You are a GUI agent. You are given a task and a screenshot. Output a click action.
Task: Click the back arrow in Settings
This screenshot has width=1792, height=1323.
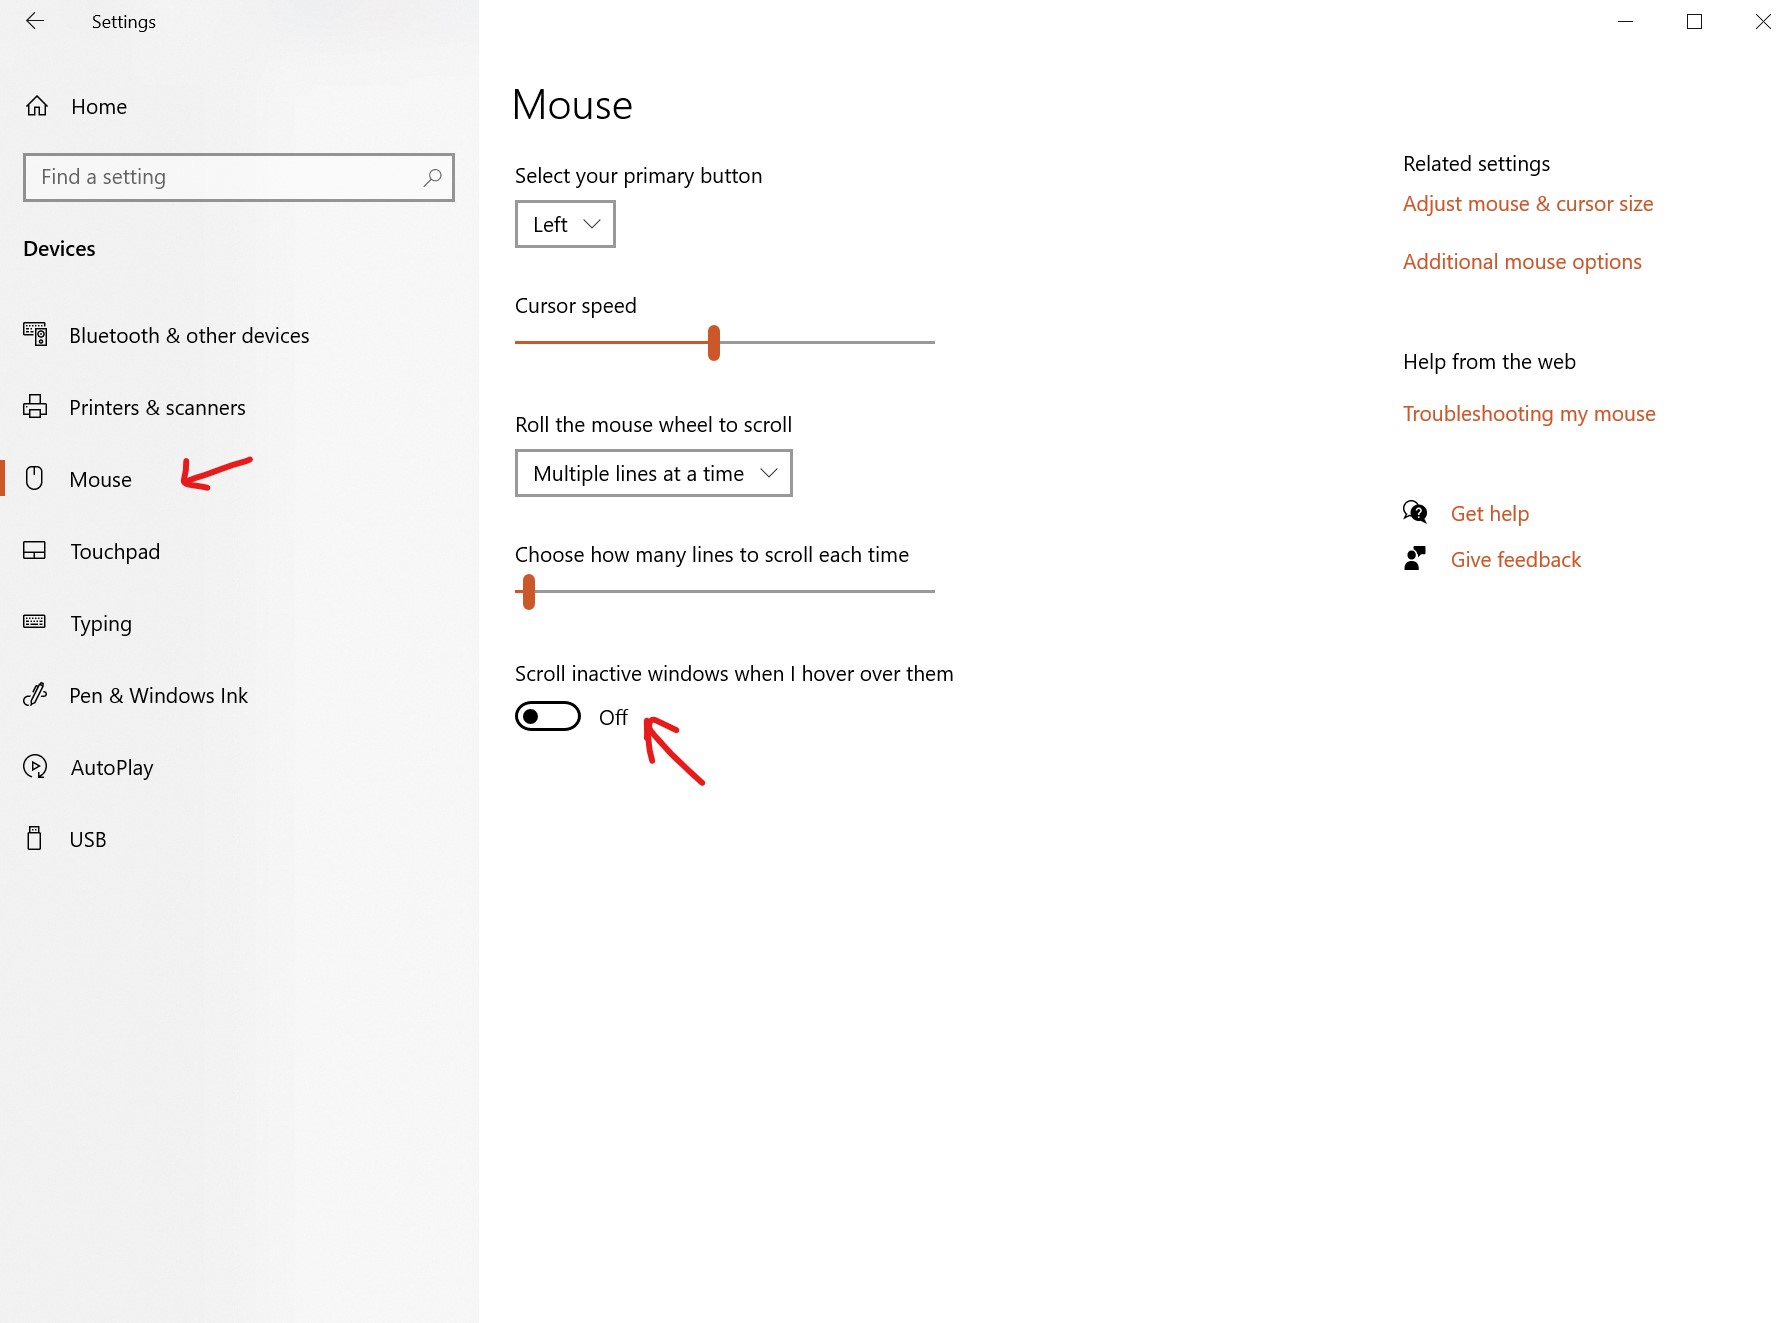pyautogui.click(x=35, y=21)
